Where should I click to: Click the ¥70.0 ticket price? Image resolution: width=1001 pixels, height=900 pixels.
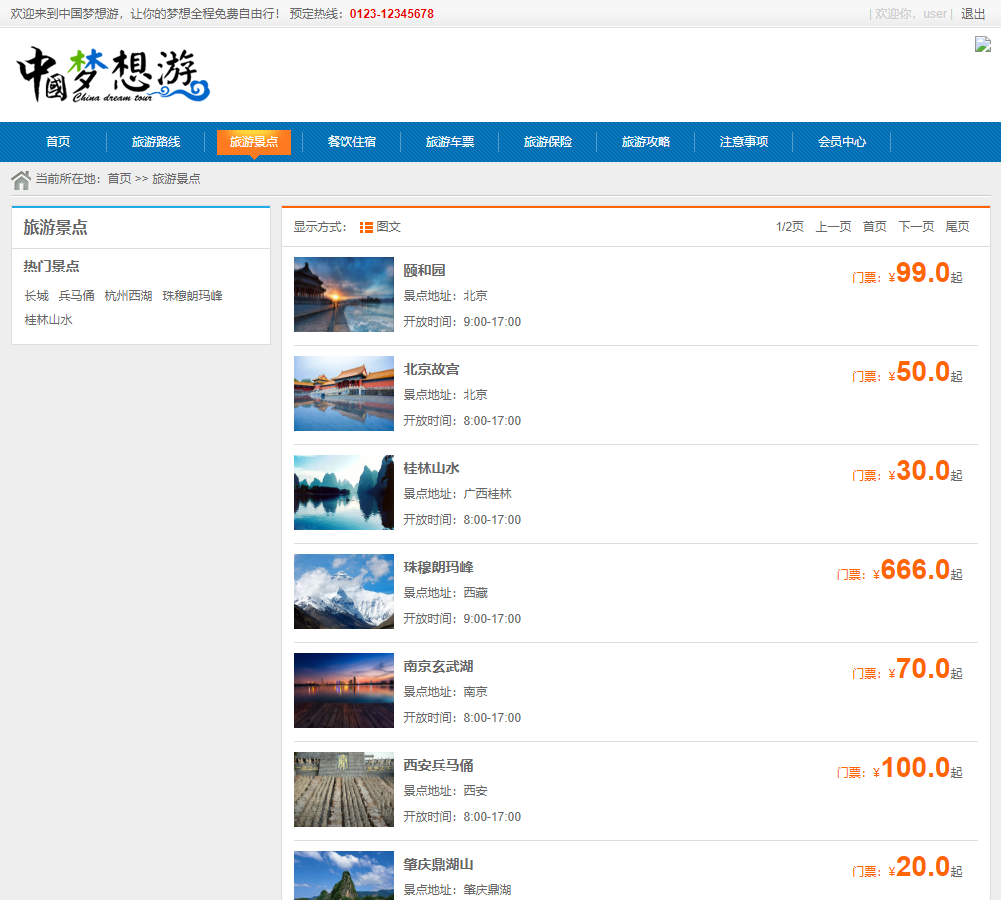point(919,669)
